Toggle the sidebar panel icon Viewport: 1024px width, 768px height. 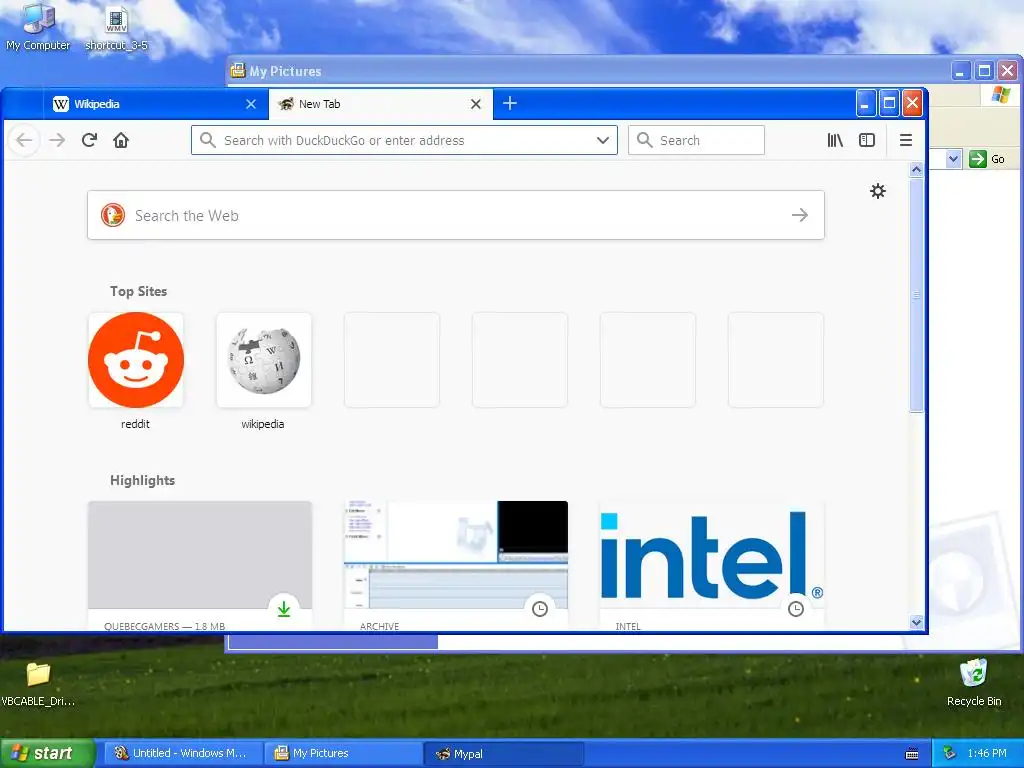(867, 140)
